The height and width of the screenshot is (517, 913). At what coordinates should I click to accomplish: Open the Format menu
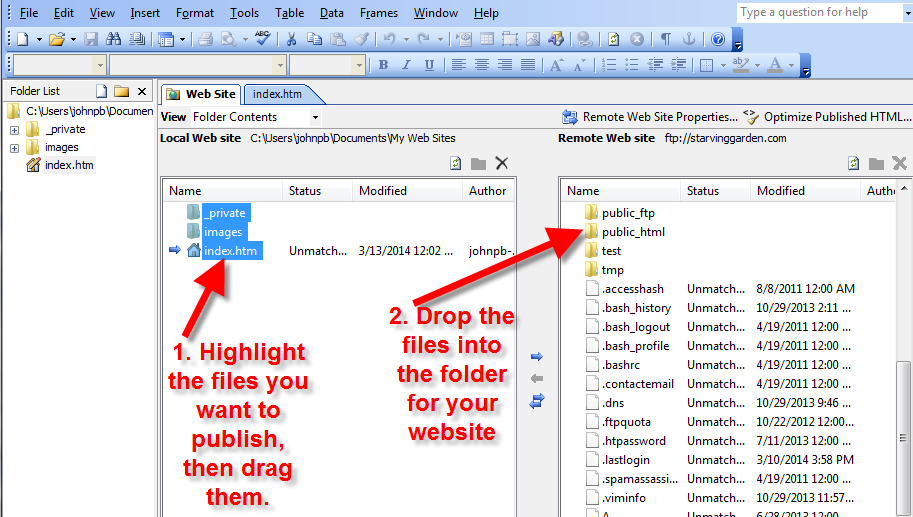[194, 13]
